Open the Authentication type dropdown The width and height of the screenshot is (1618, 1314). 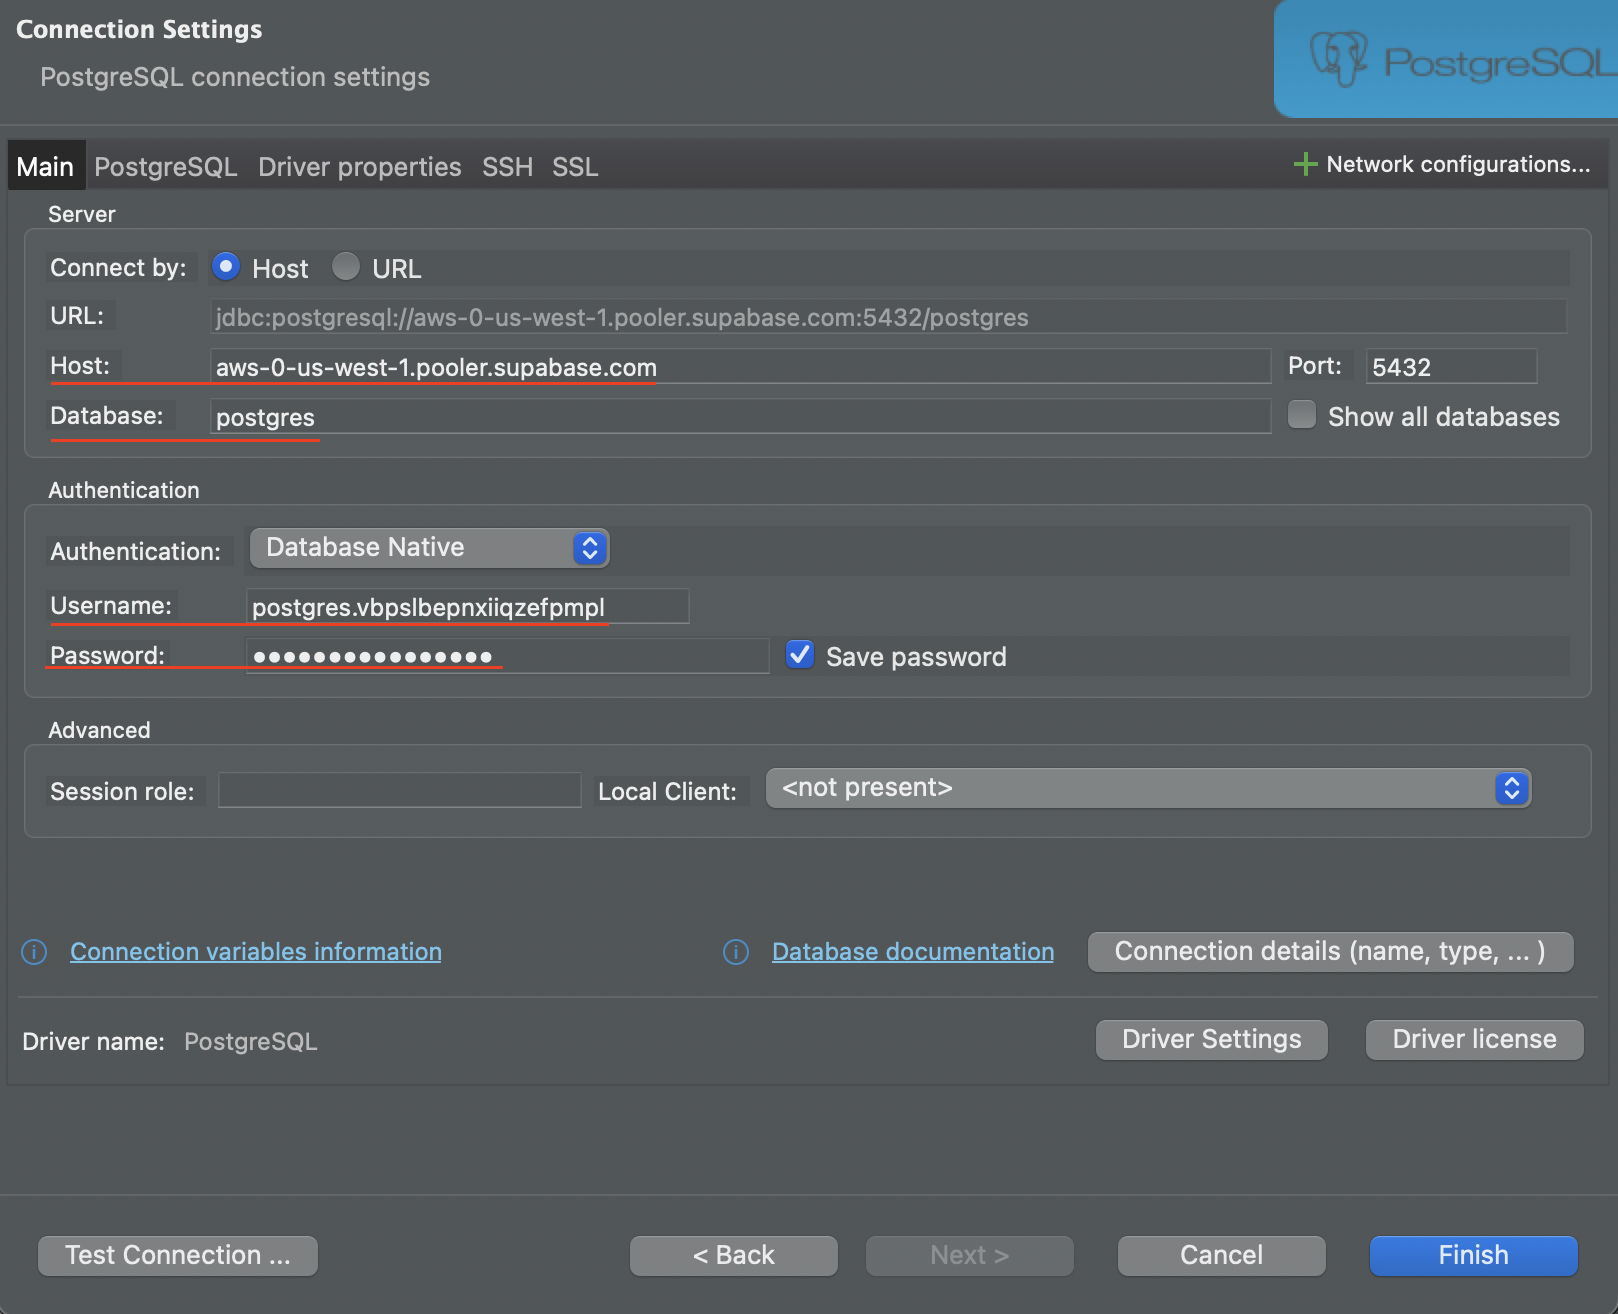point(429,548)
